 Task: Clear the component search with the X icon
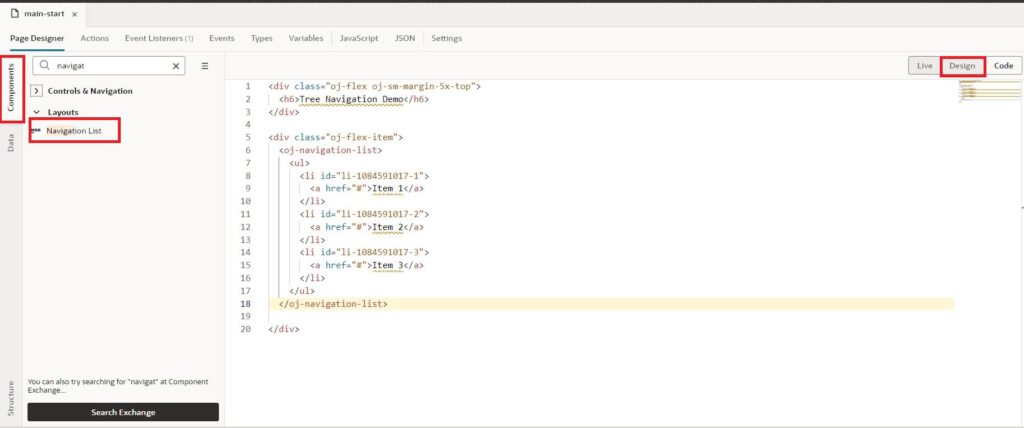tap(177, 66)
